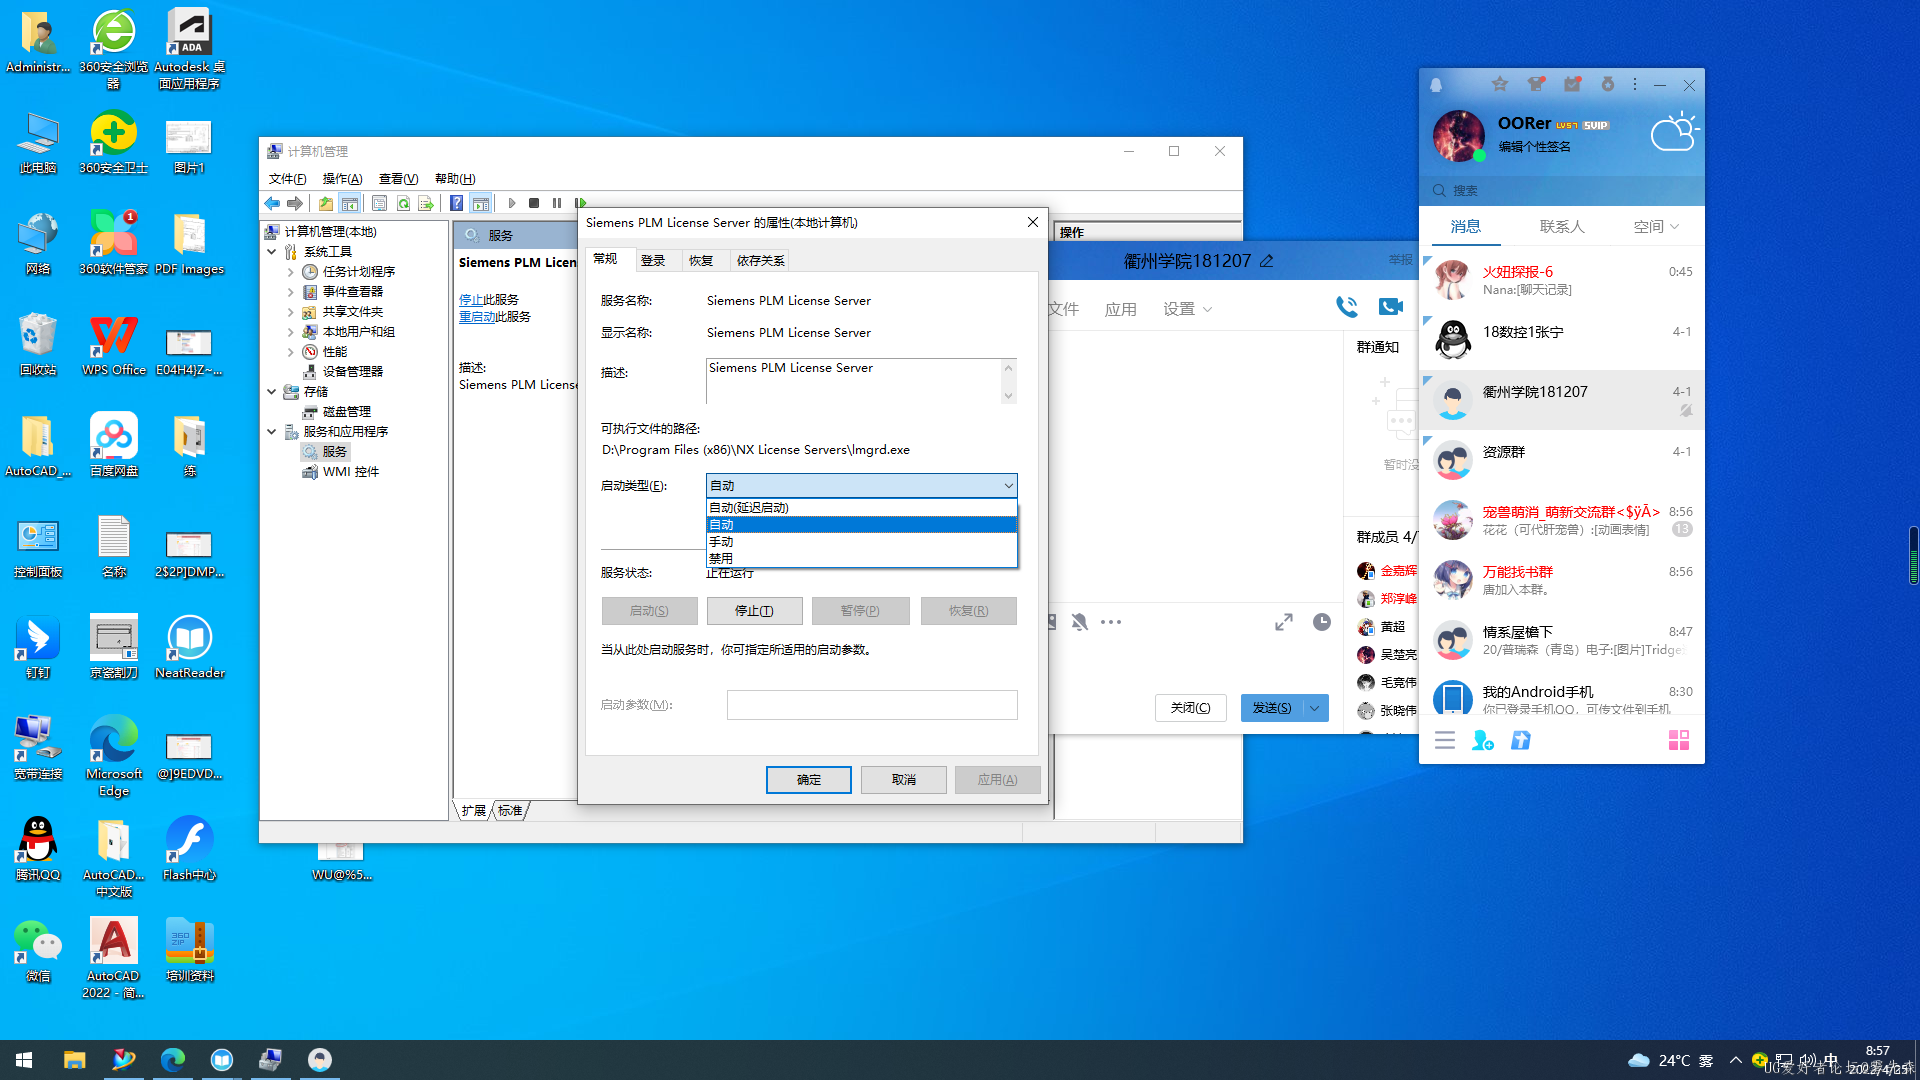Screen dimensions: 1920x1080
Task: Open 我的Android手机 conversation
Action: pyautogui.click(x=1562, y=697)
